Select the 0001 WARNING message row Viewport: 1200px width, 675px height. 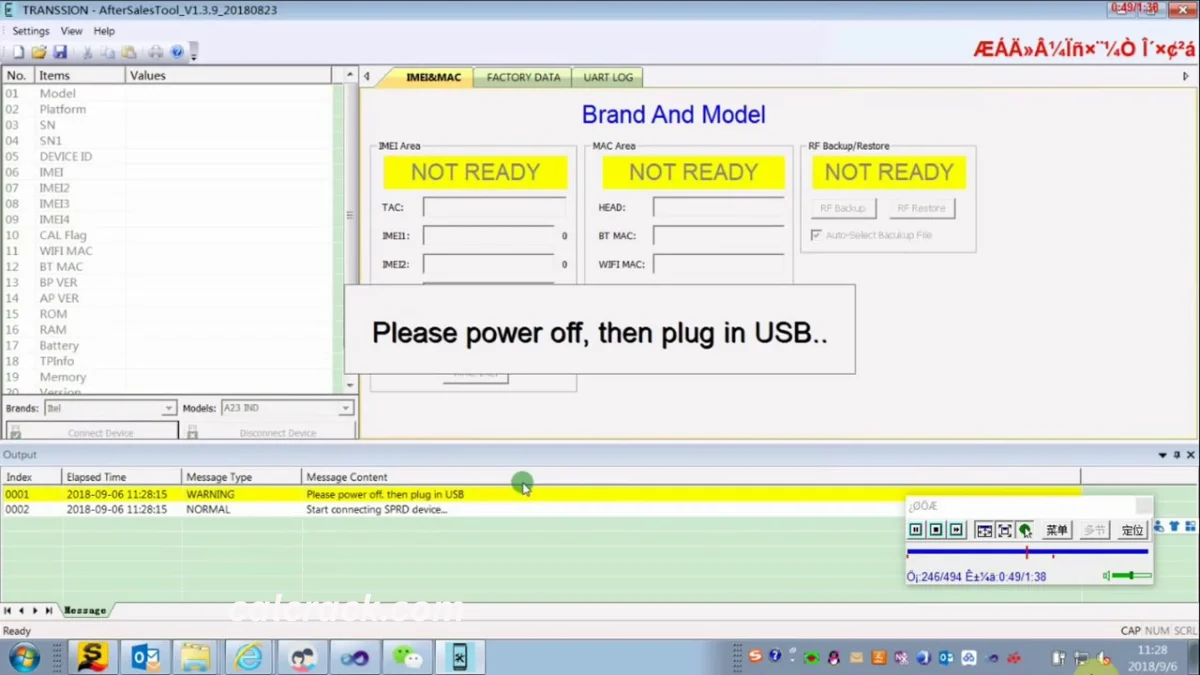point(540,494)
